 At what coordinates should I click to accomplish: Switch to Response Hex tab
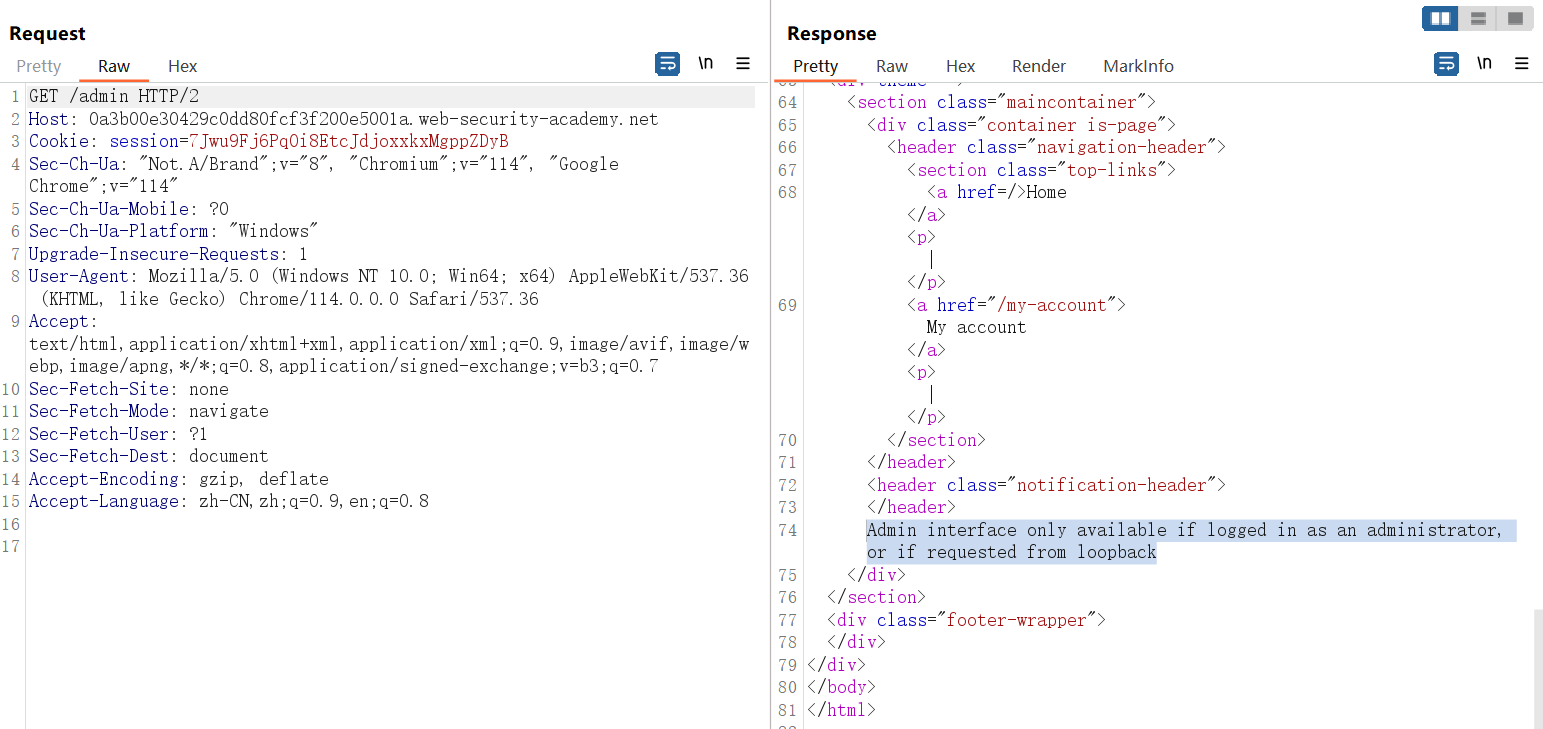point(961,66)
